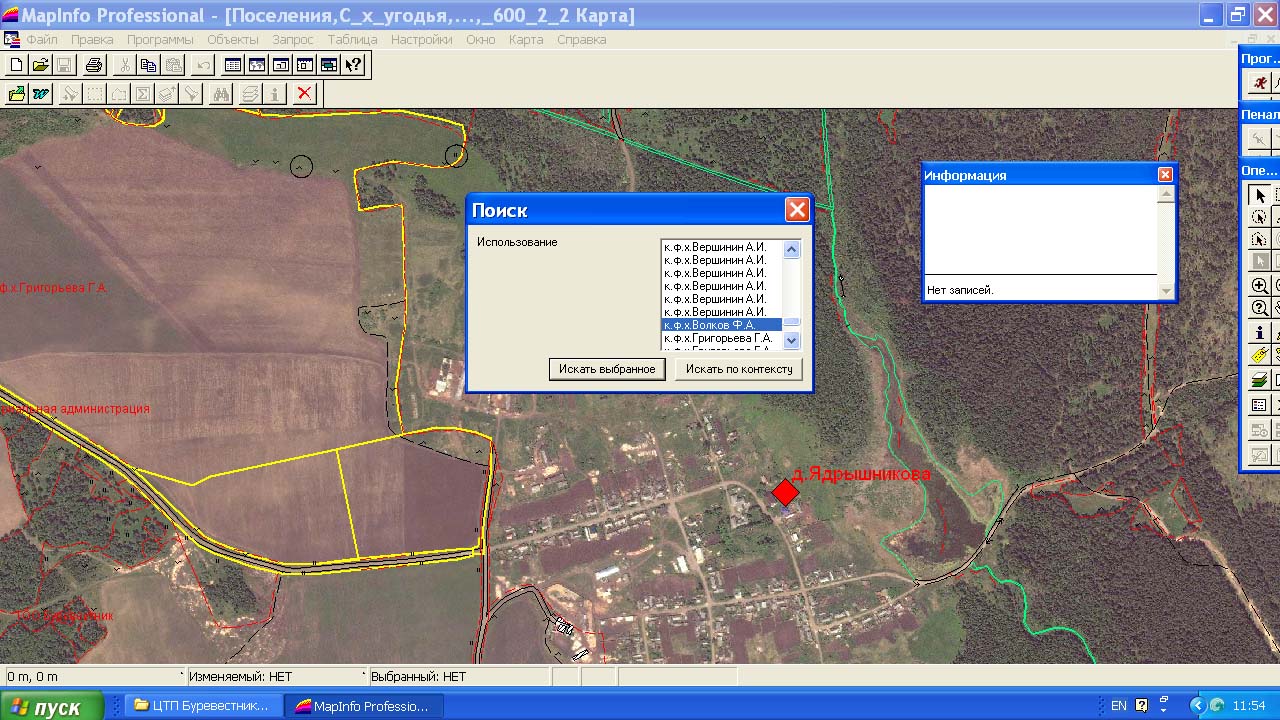Open the Объекты menu
Image resolution: width=1280 pixels, height=720 pixels.
(233, 40)
